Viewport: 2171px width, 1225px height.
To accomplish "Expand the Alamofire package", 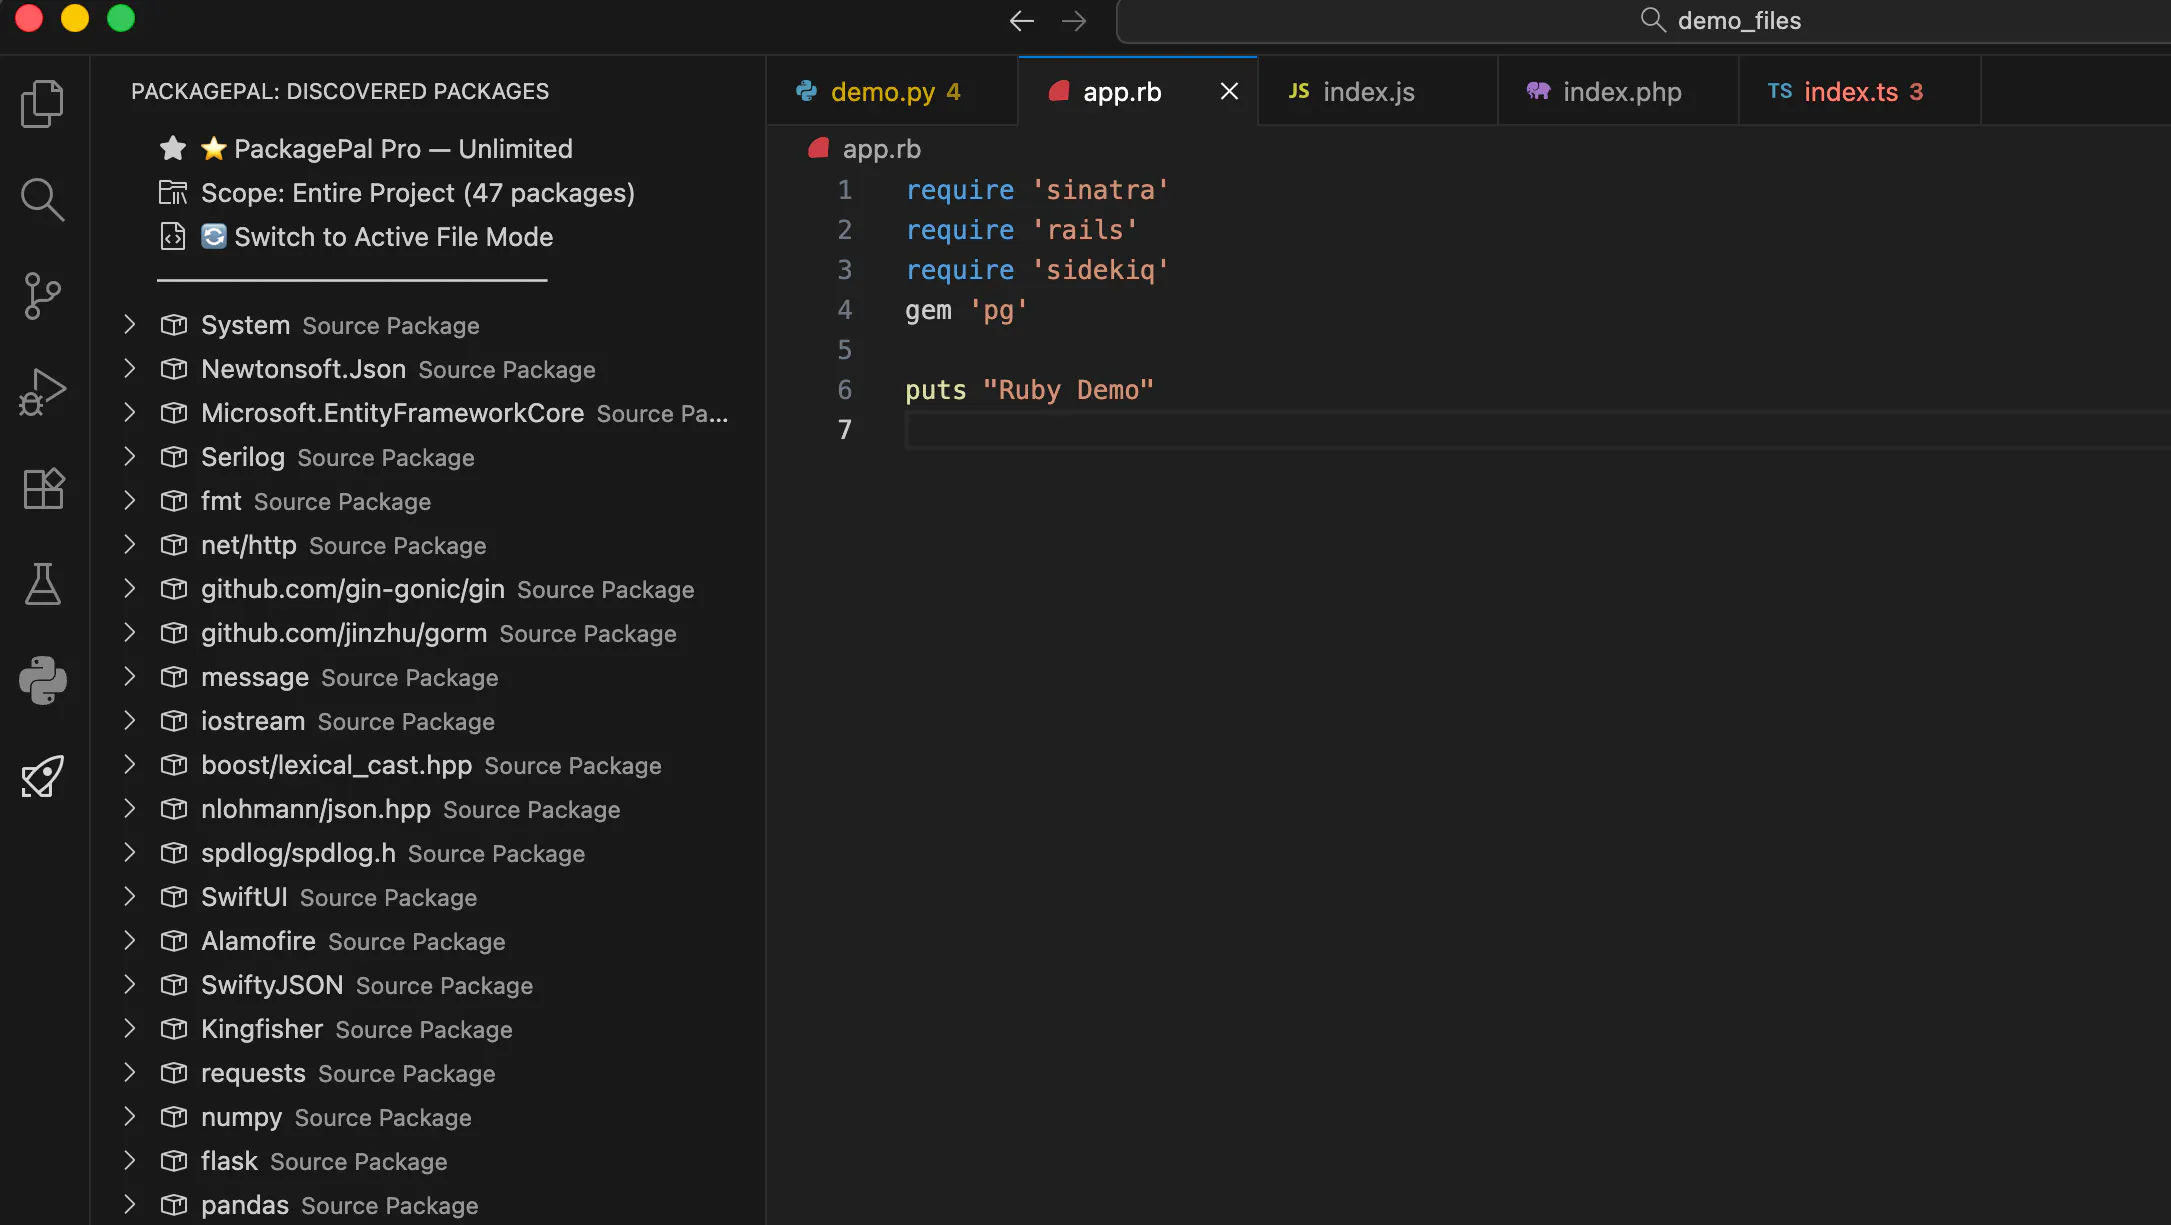I will 129,941.
